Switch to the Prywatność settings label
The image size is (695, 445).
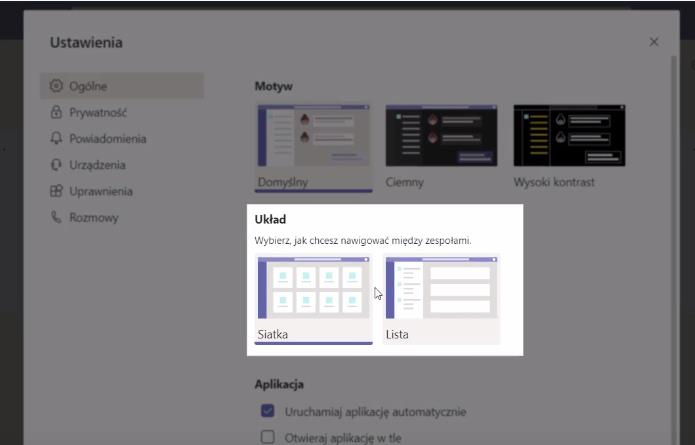pyautogui.click(x=98, y=113)
